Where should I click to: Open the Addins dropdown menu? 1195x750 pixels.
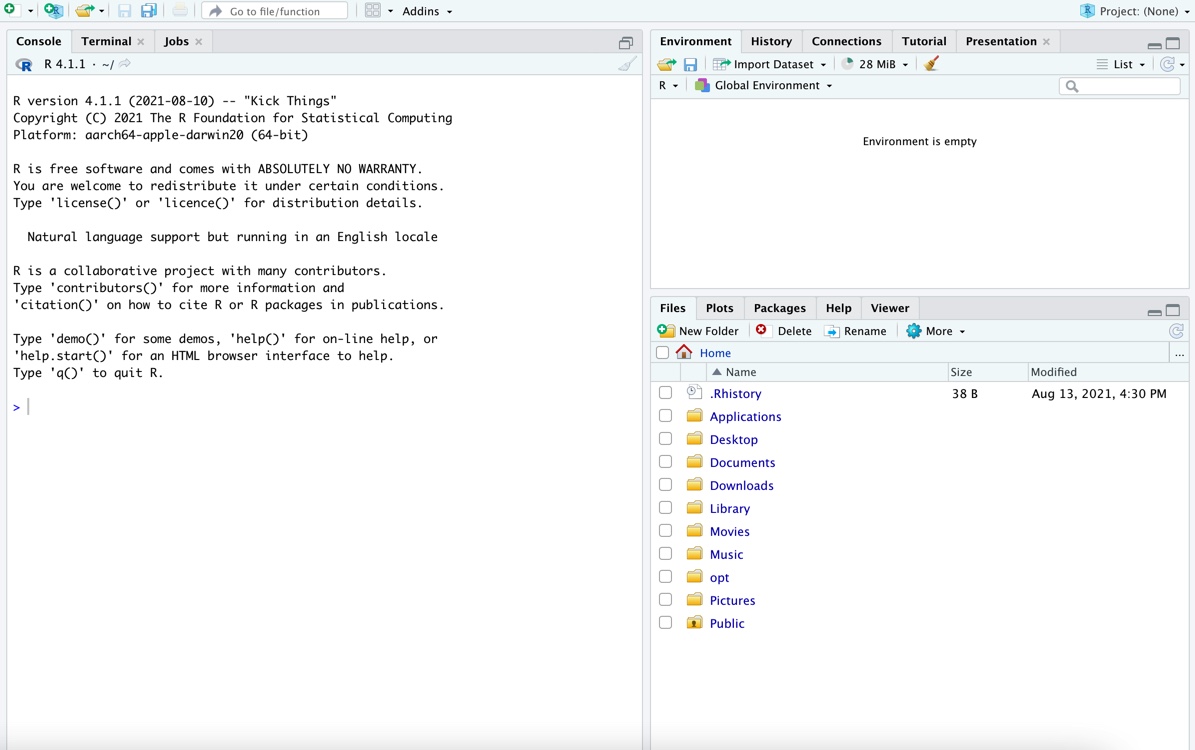click(427, 11)
